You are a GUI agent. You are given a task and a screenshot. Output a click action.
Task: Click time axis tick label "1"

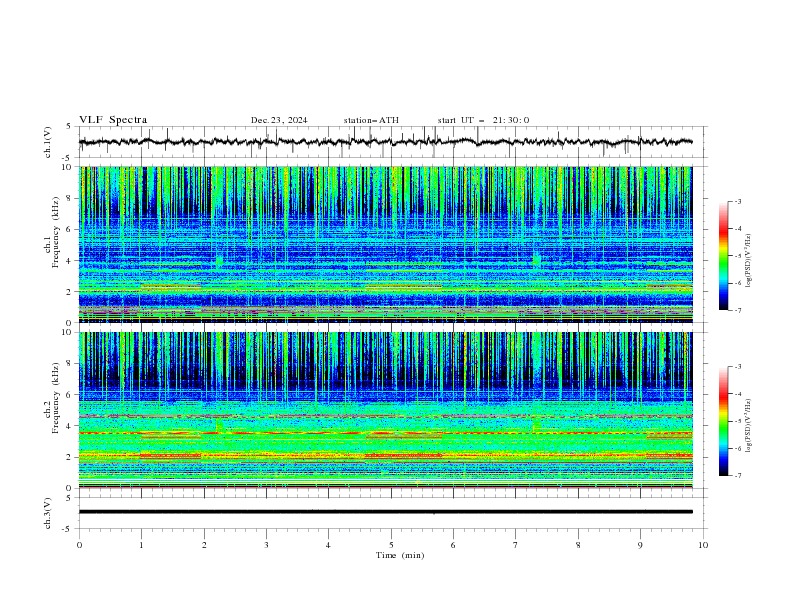click(x=142, y=545)
